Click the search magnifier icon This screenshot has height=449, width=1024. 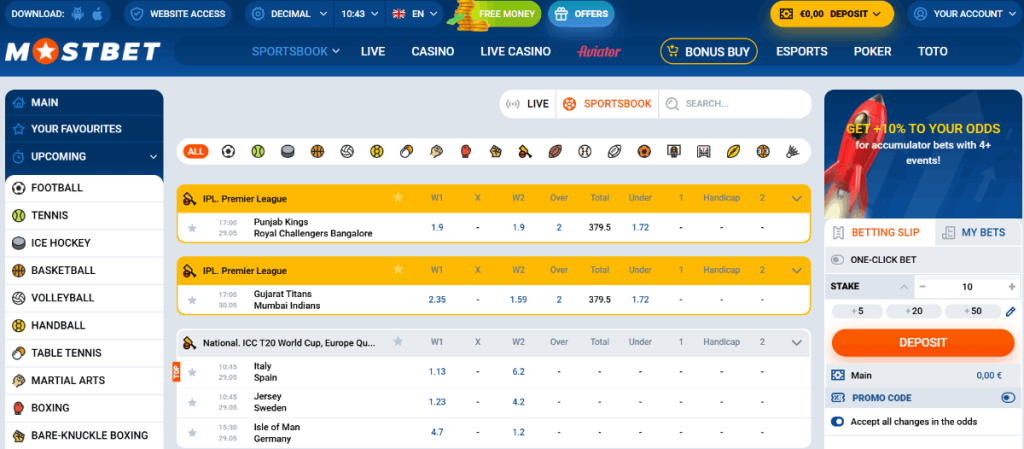672,104
